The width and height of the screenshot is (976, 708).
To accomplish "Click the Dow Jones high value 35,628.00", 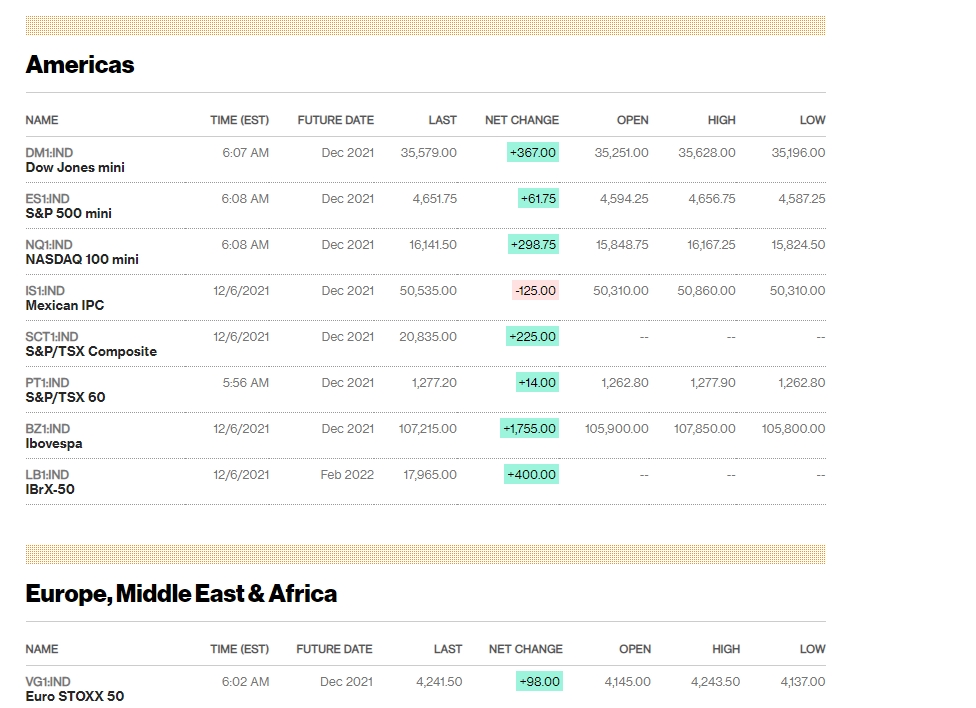I will click(x=707, y=153).
